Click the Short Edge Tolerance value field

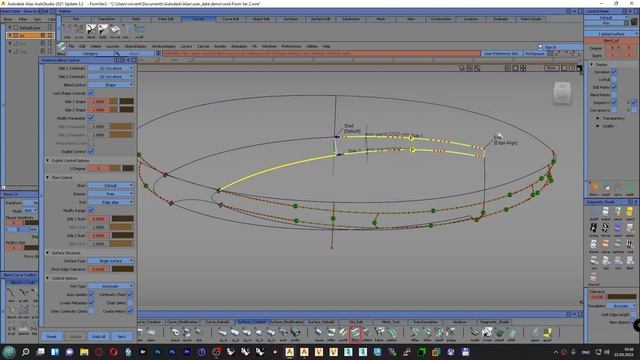pyautogui.click(x=98, y=269)
